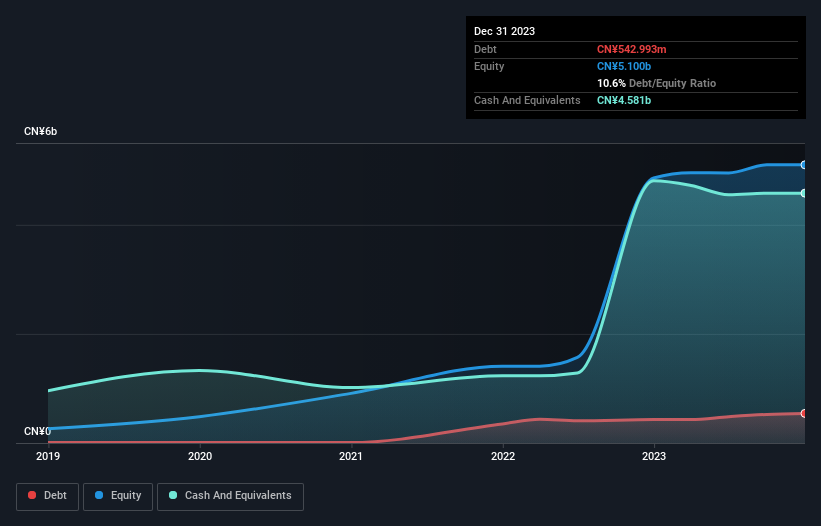This screenshot has height=526, width=821.
Task: Click the Equity label in tooltip
Action: point(489,66)
